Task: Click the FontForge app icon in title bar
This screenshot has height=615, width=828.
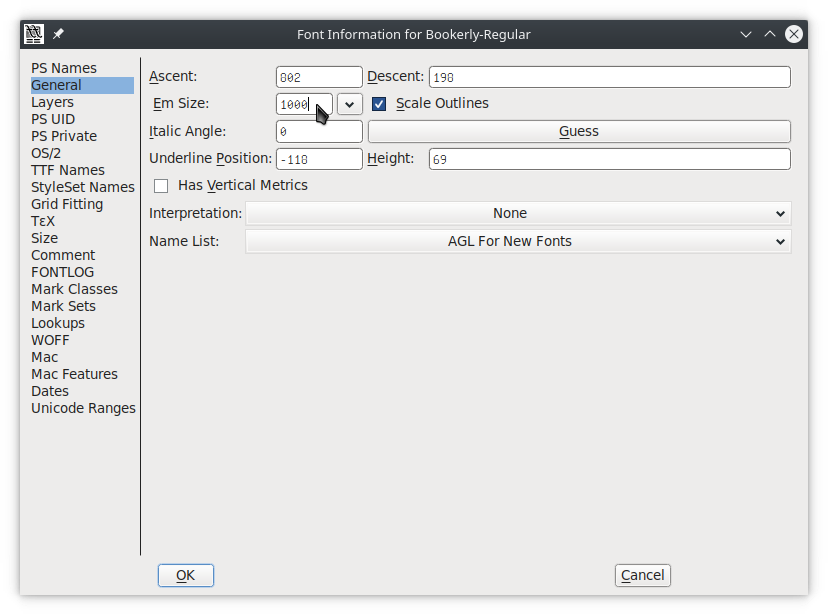Action: [34, 34]
